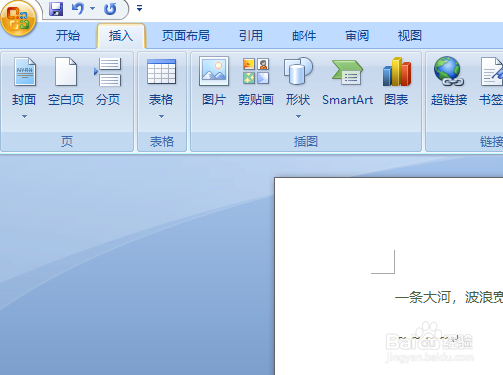Redo the last action
The height and width of the screenshot is (375, 503).
(x=110, y=9)
